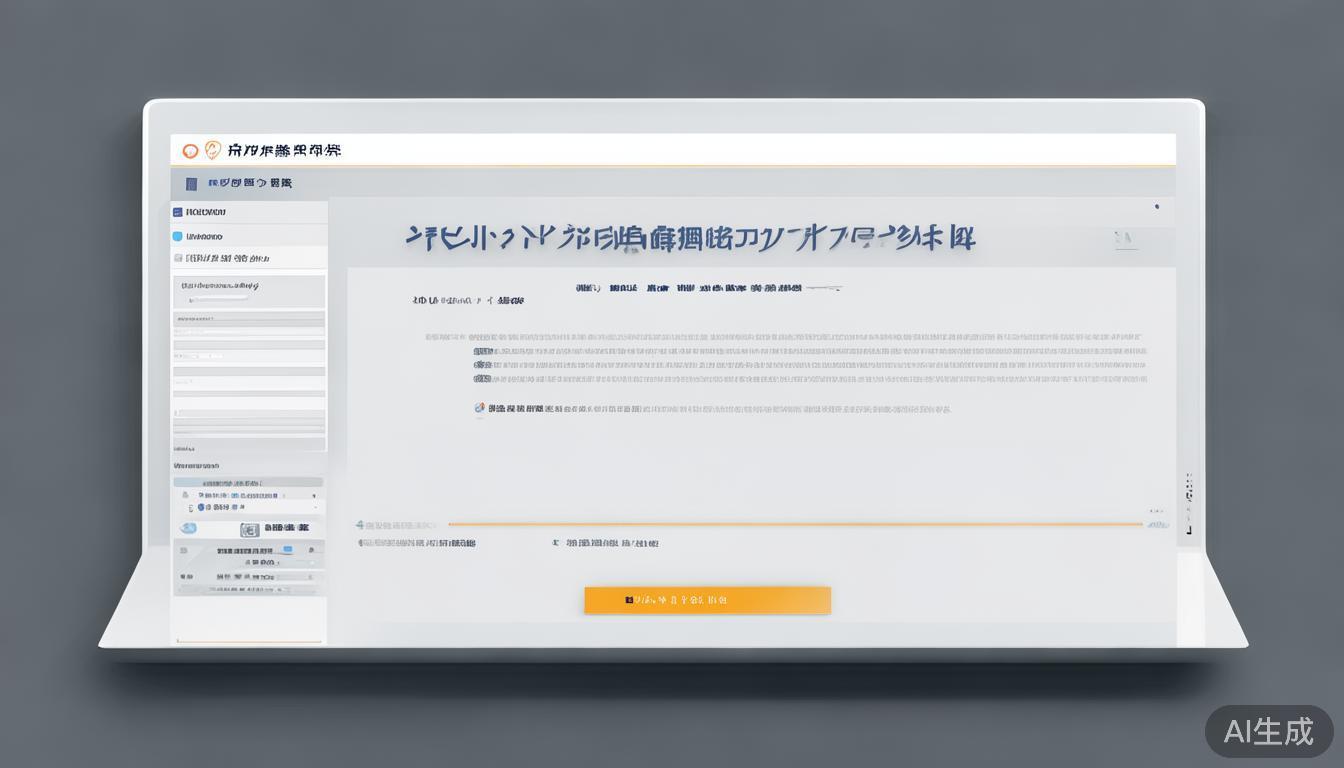Open the first sidebar section with blue square icon
The width and height of the screenshot is (1344, 768).
click(x=178, y=212)
